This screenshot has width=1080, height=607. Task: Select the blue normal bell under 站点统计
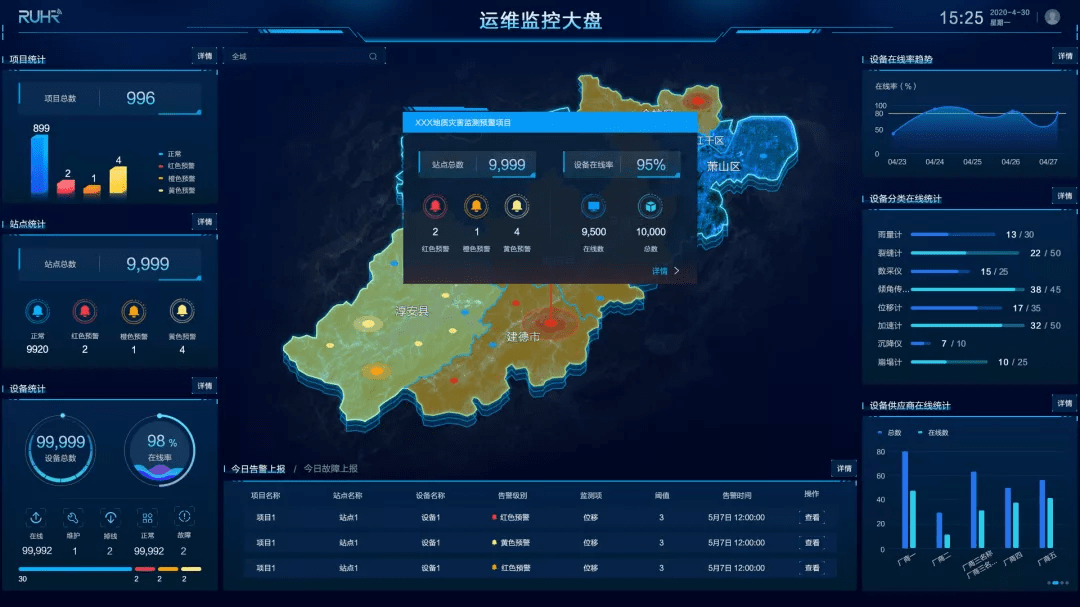(x=37, y=311)
